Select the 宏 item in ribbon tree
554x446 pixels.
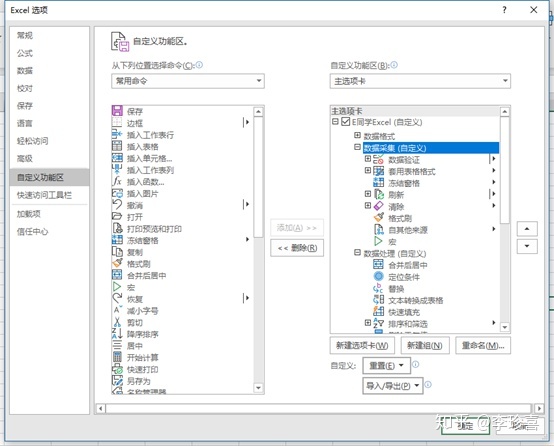click(x=392, y=242)
